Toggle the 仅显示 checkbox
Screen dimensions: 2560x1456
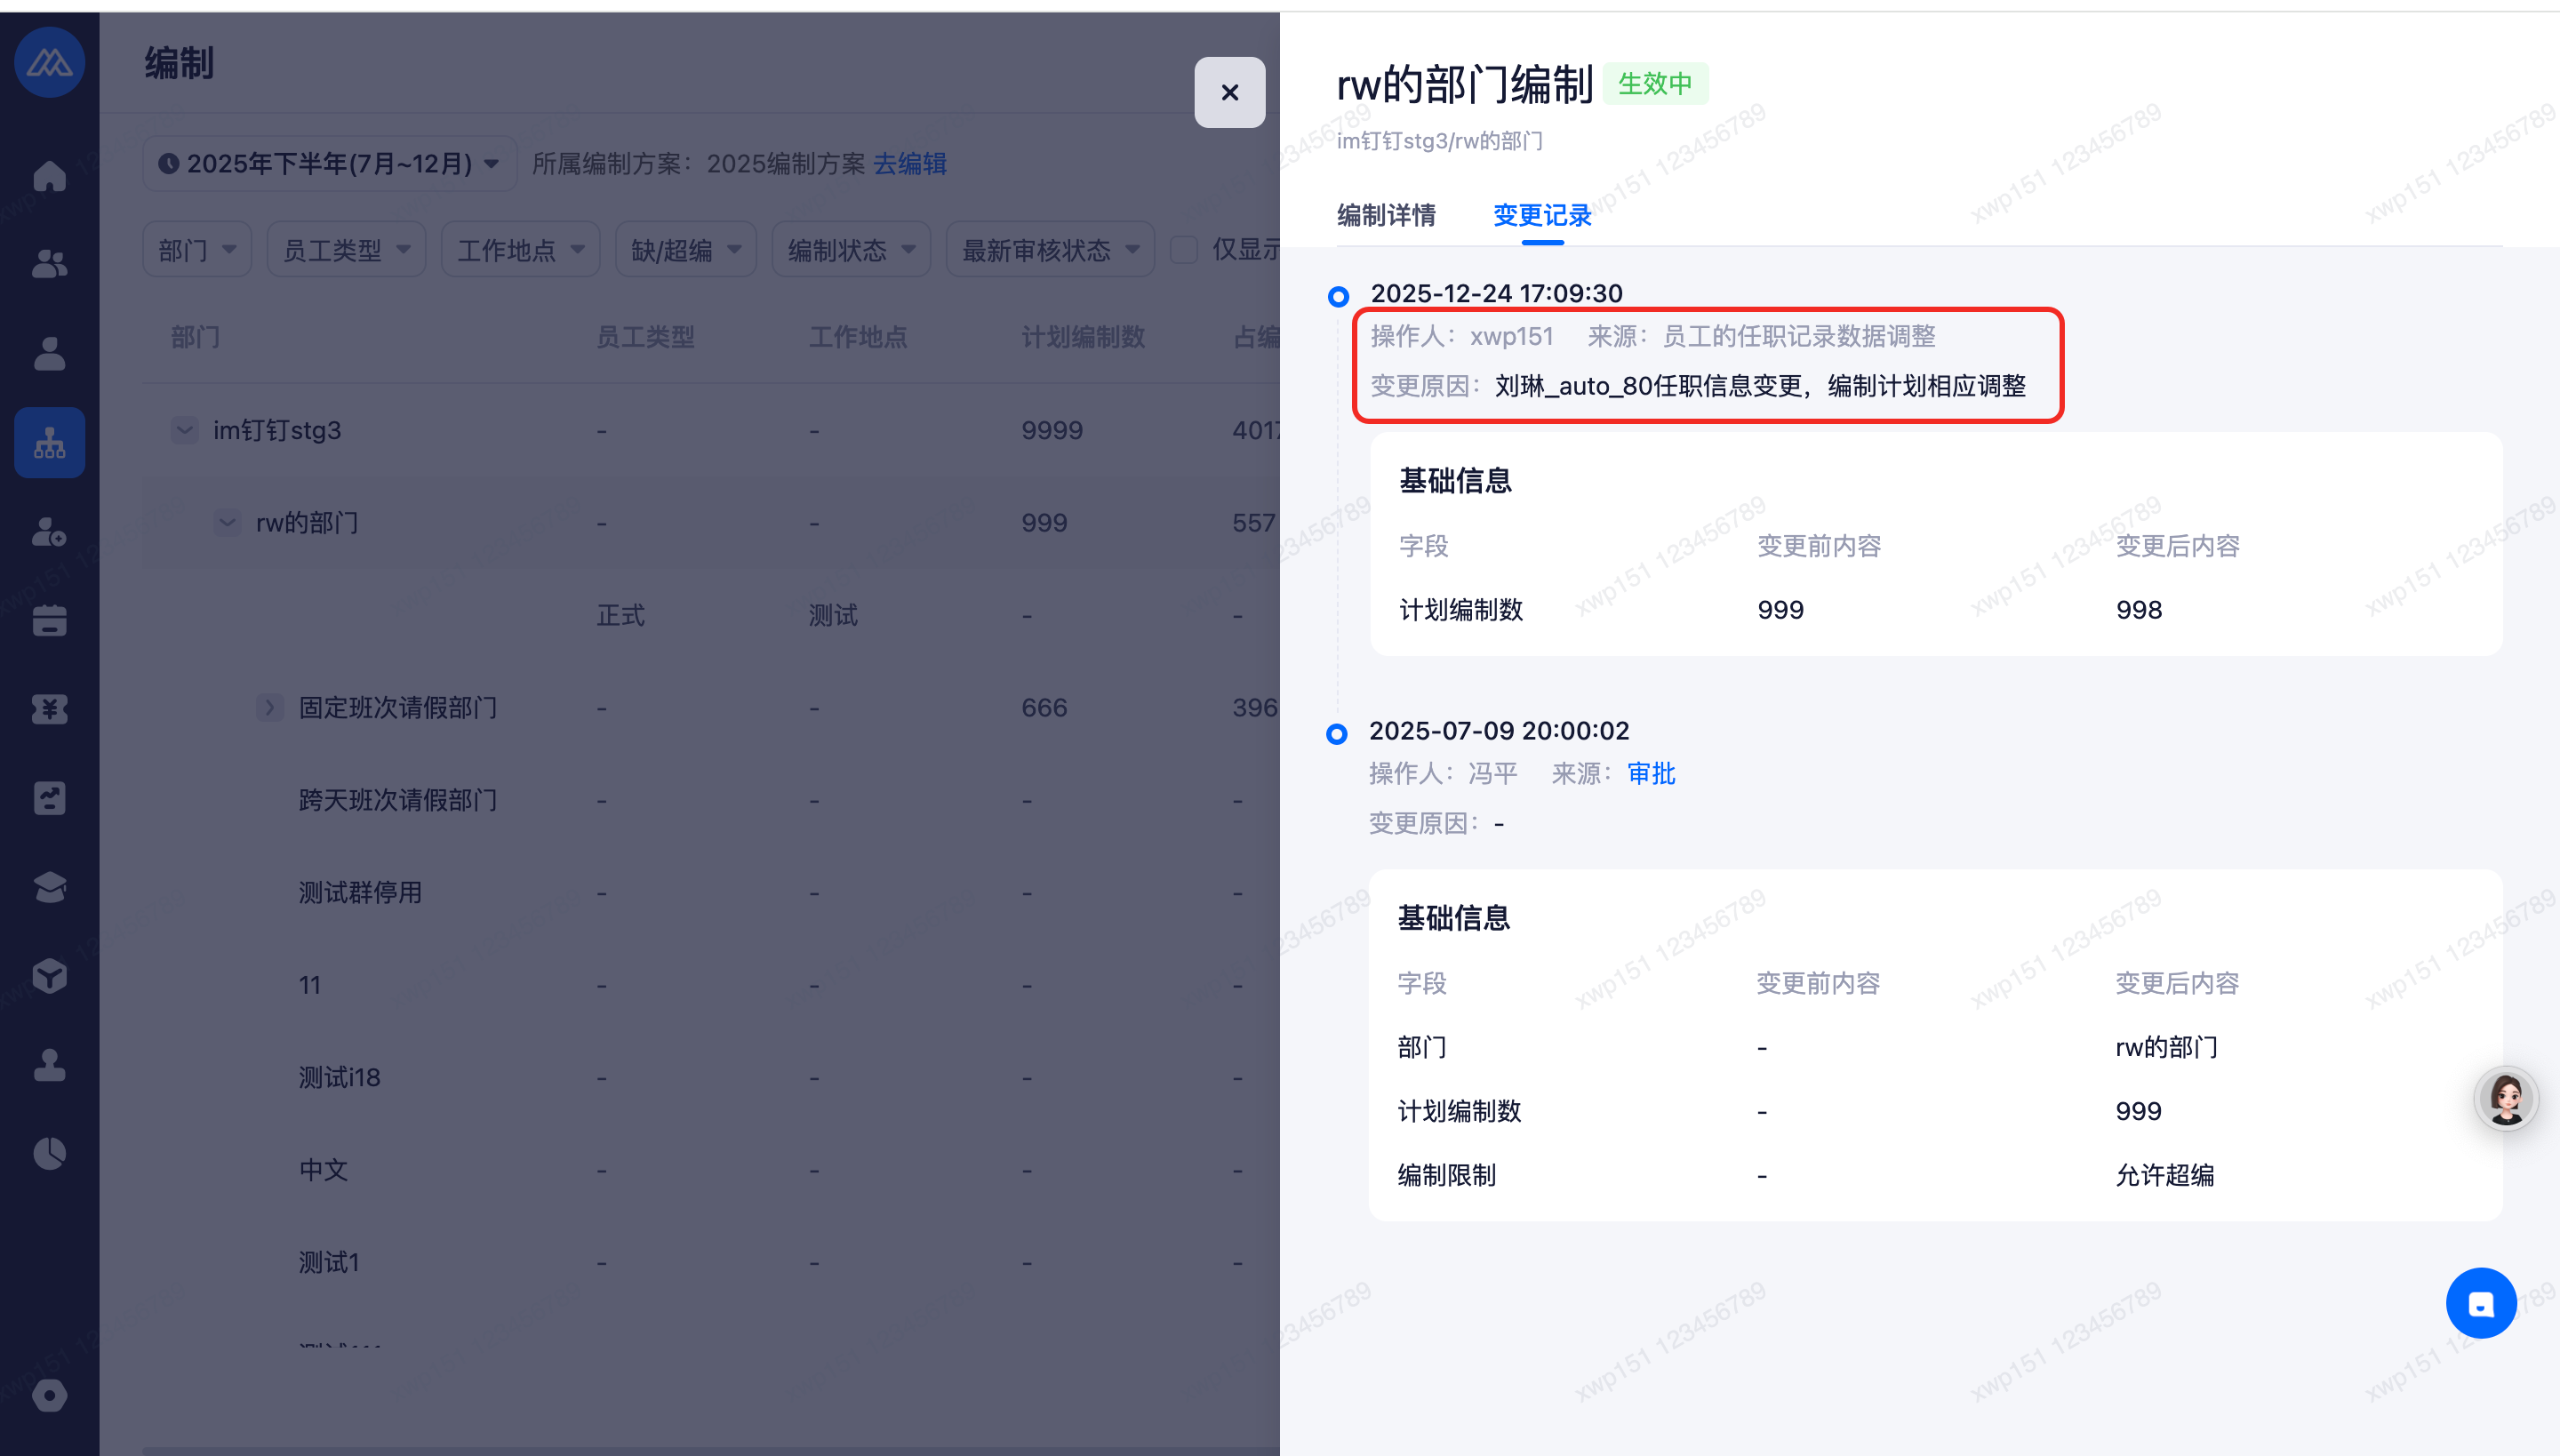pyautogui.click(x=1185, y=250)
